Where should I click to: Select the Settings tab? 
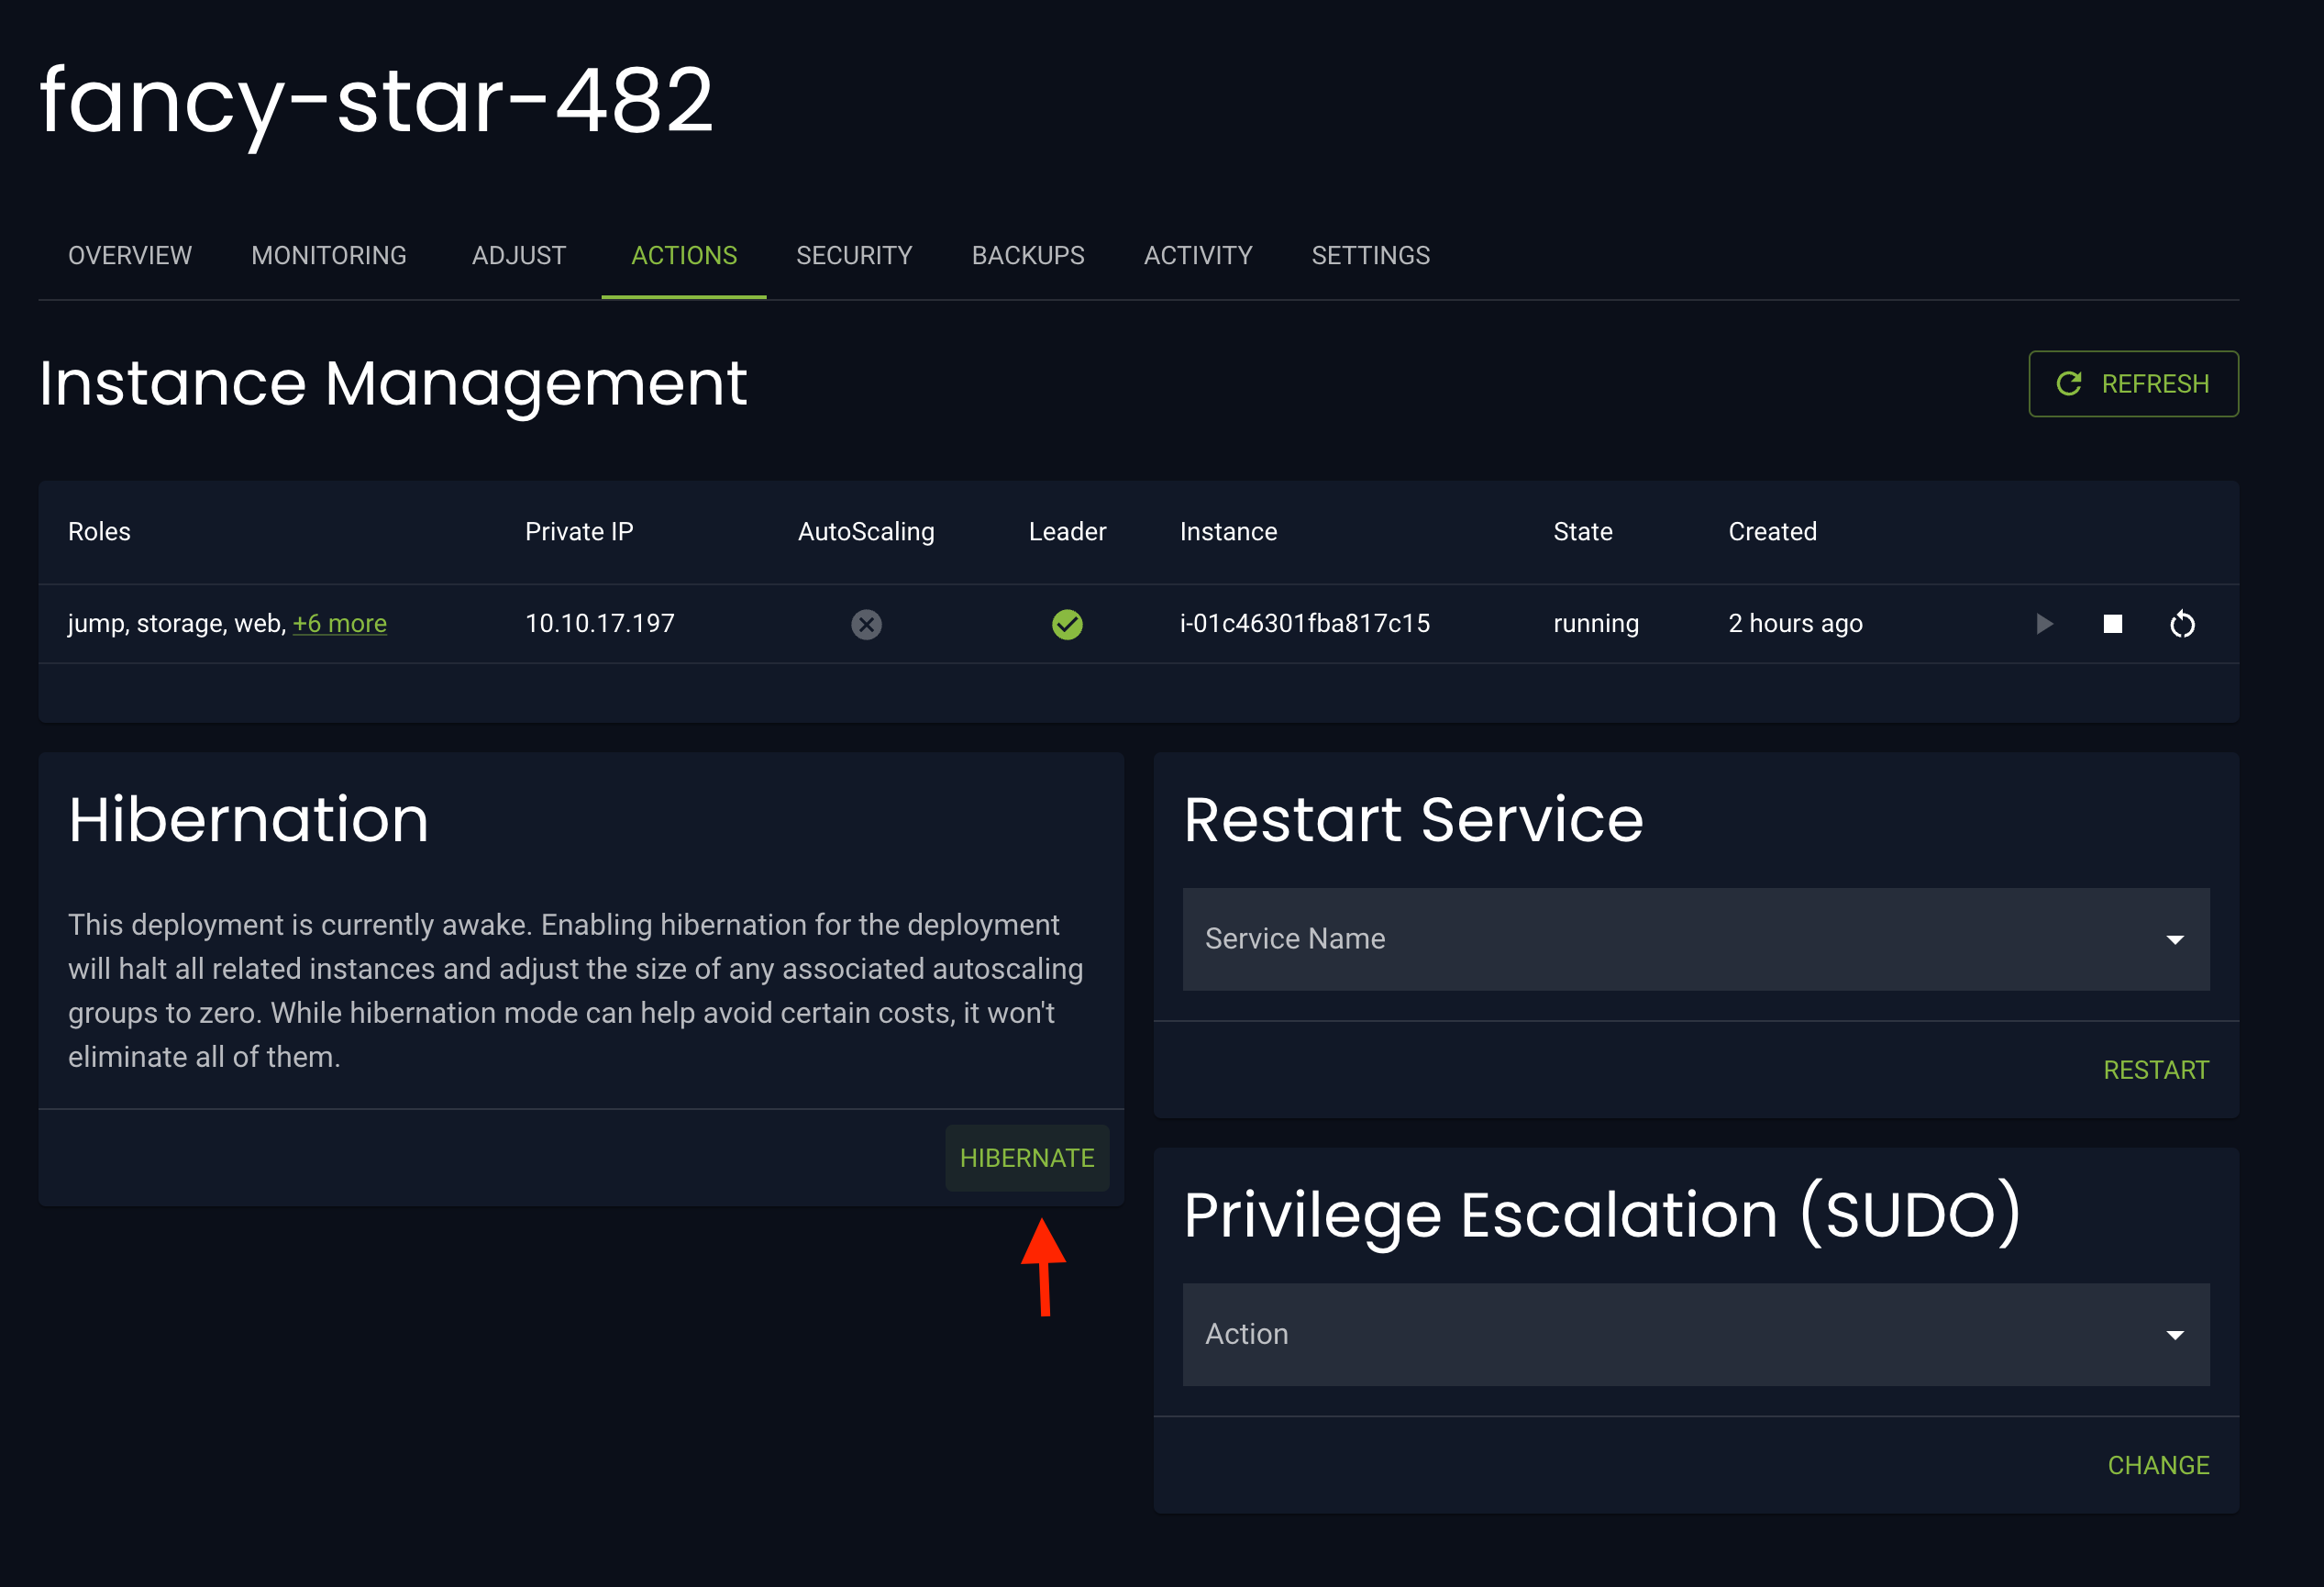(x=1370, y=256)
